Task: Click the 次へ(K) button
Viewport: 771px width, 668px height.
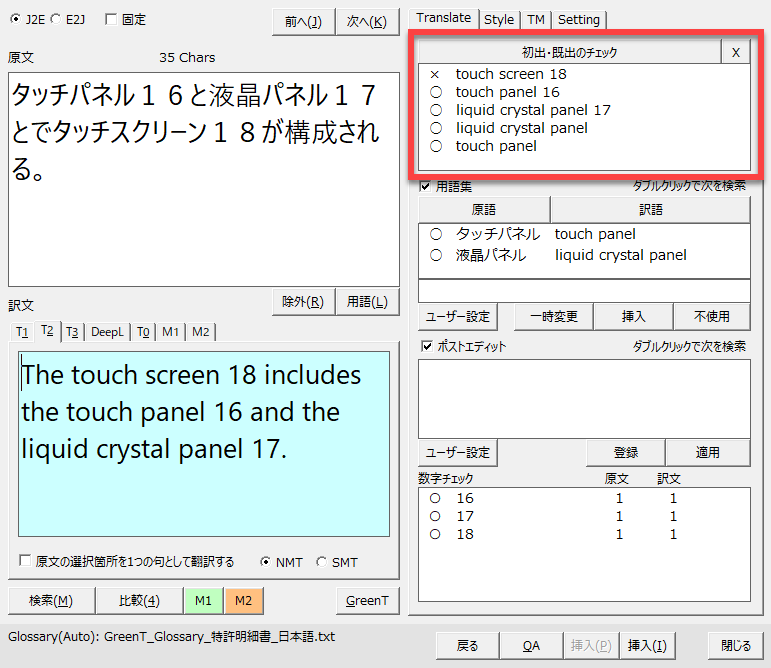Action: pyautogui.click(x=365, y=22)
